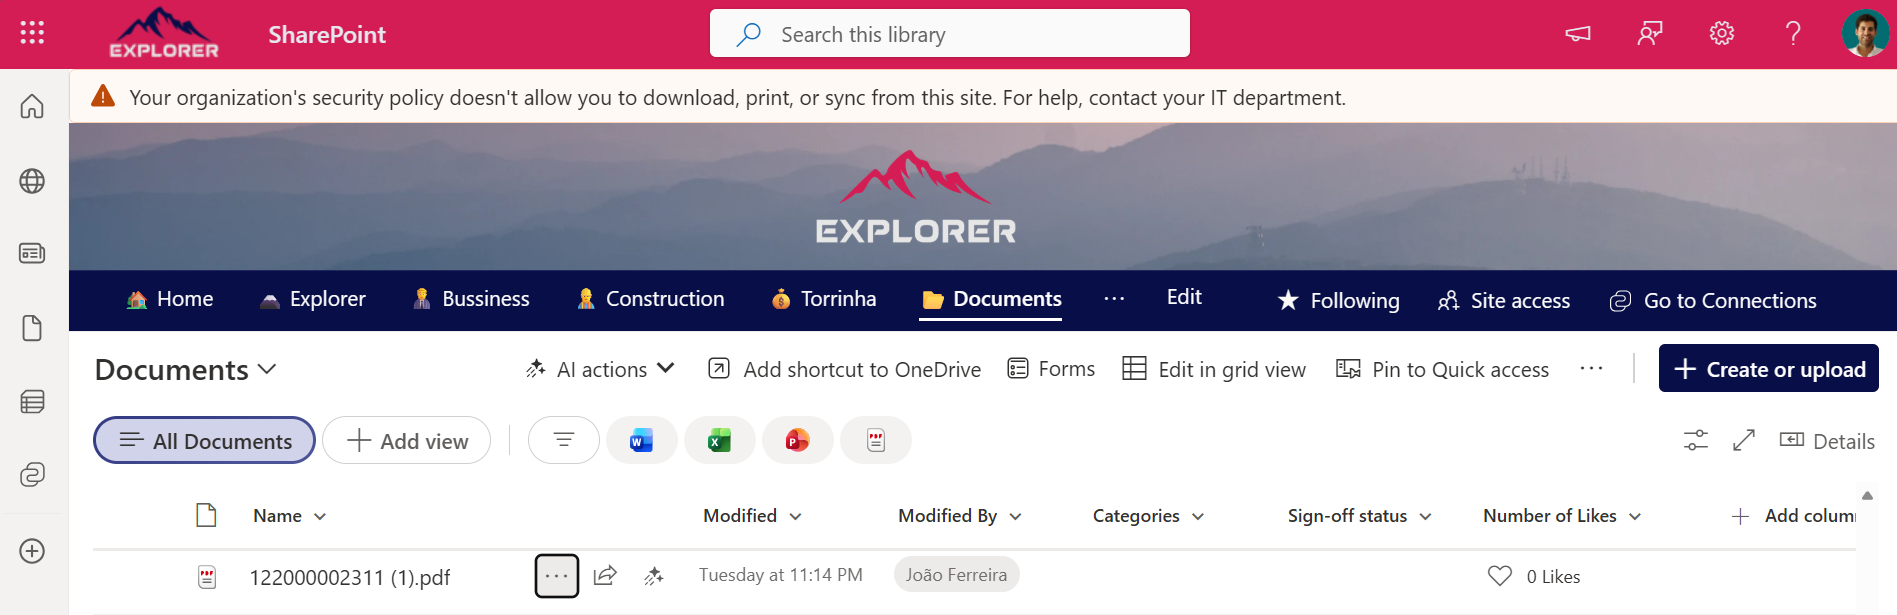Screen dimensions: 1897x615
Task: Open the Home navigation tab
Action: 170,299
